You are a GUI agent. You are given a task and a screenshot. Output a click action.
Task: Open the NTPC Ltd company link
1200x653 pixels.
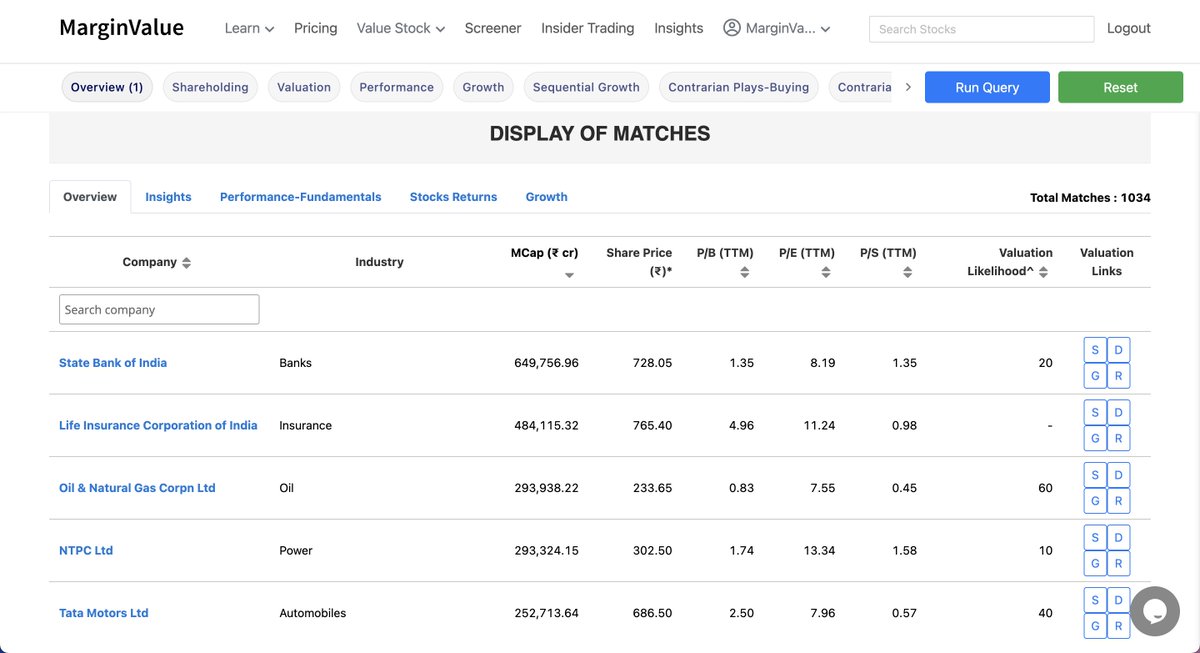86,550
